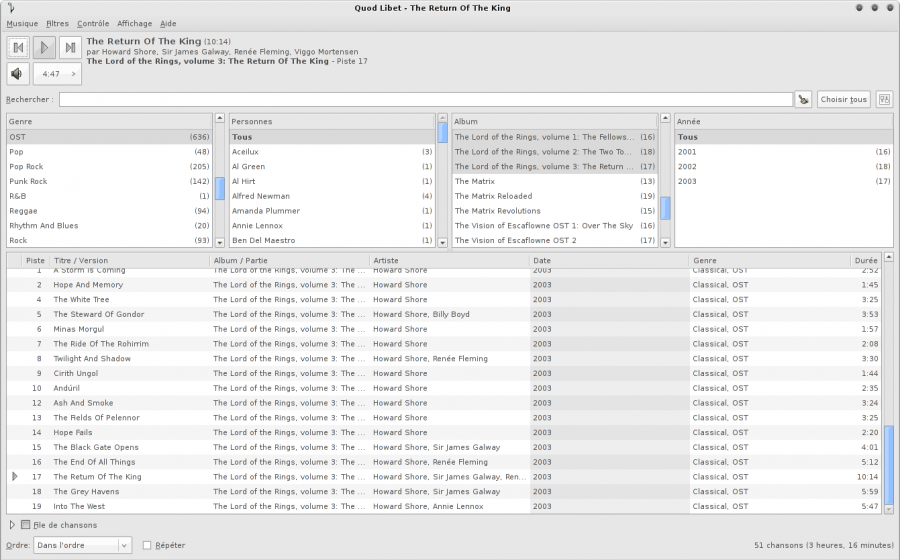
Task: Click the Genre pane scrollbar thumb
Action: click(x=219, y=189)
